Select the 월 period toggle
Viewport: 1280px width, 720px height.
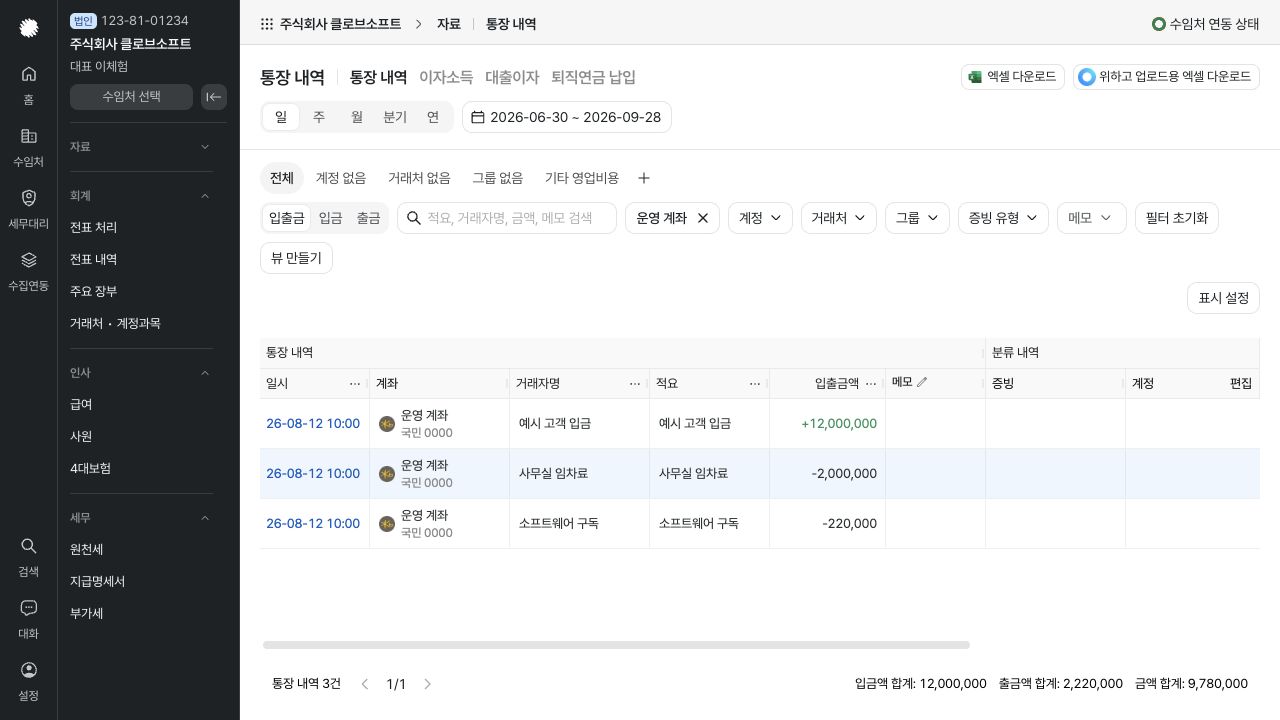pos(357,117)
